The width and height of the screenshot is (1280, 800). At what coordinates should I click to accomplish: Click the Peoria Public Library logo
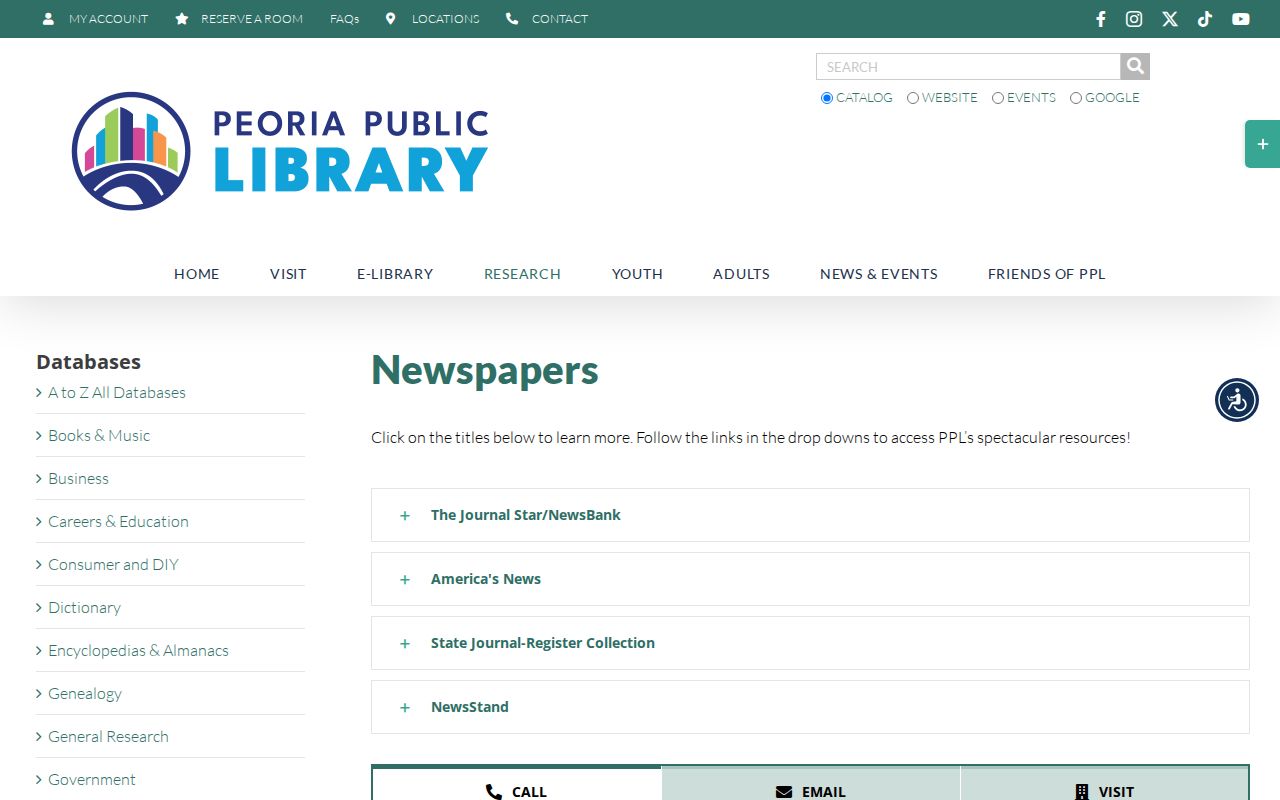(279, 151)
